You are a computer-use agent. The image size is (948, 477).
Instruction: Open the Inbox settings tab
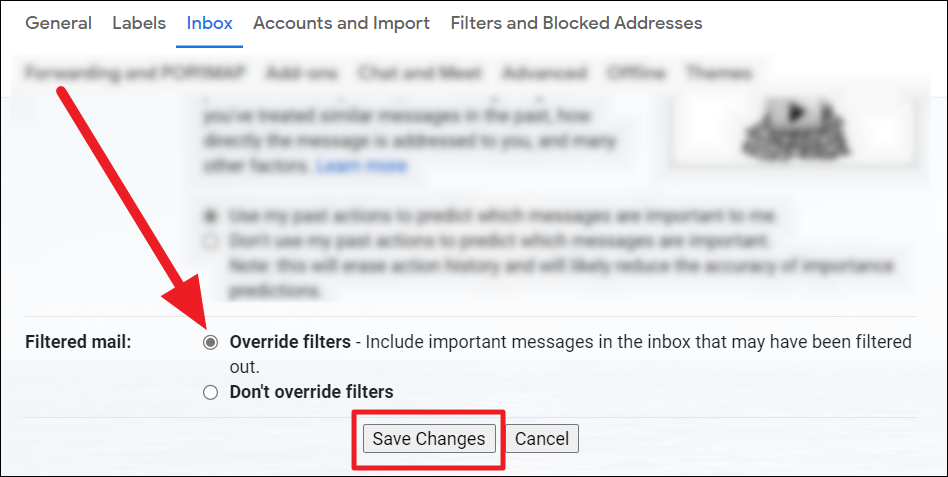[209, 23]
